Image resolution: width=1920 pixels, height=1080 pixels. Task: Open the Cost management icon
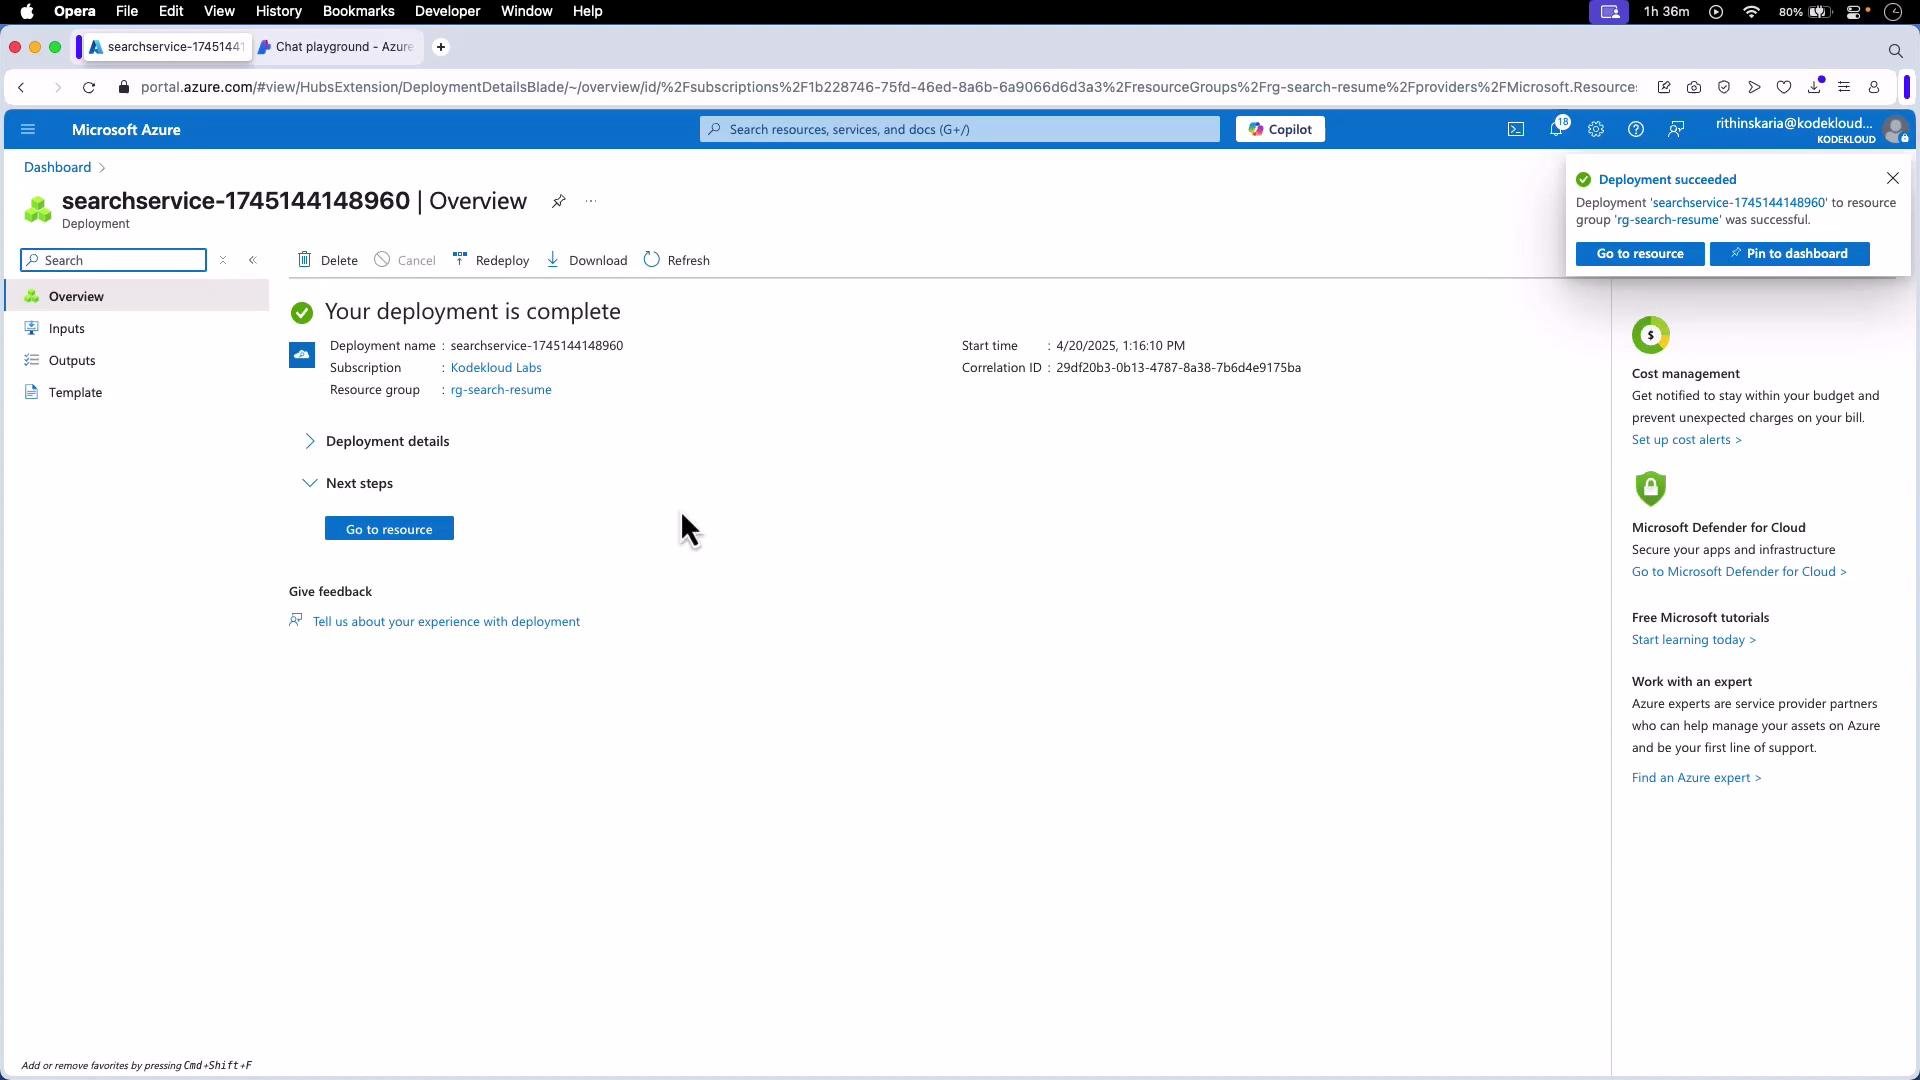coord(1651,335)
